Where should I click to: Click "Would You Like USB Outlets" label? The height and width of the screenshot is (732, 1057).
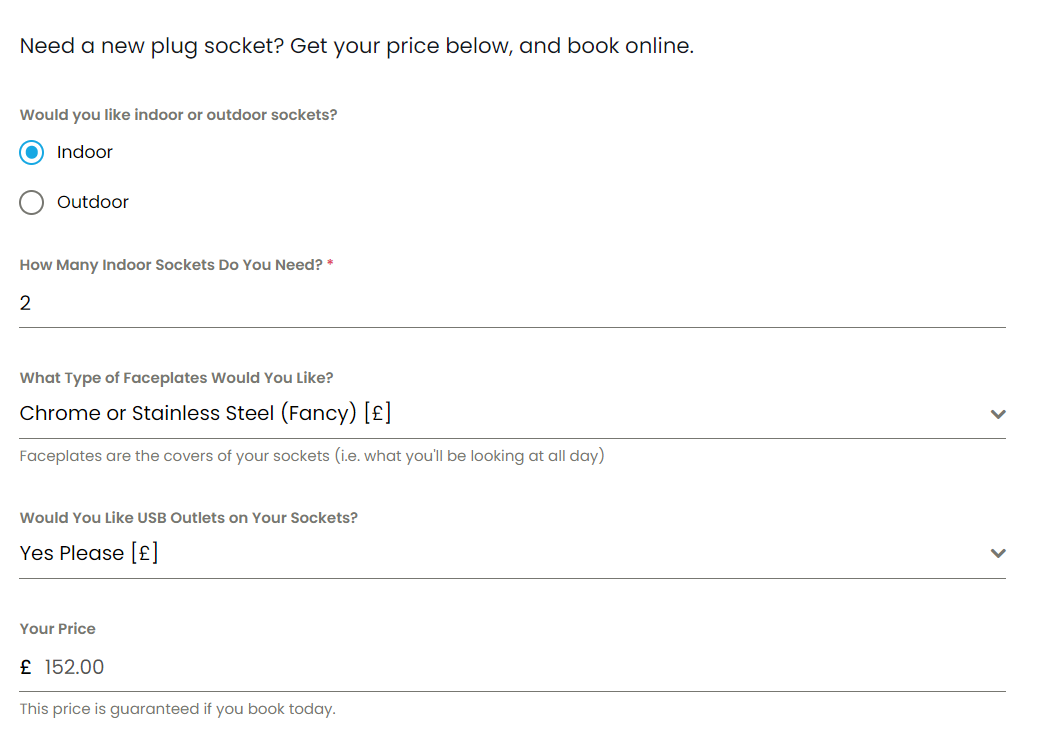coord(188,518)
